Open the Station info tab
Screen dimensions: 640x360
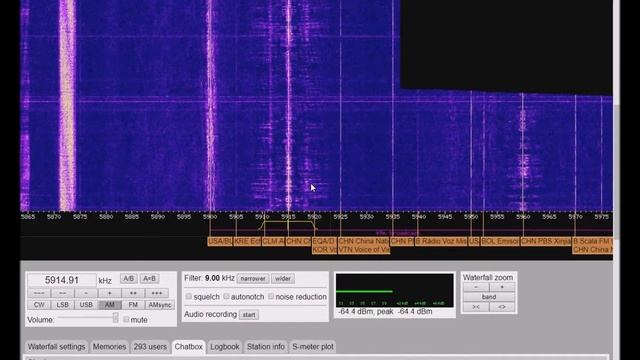click(266, 347)
